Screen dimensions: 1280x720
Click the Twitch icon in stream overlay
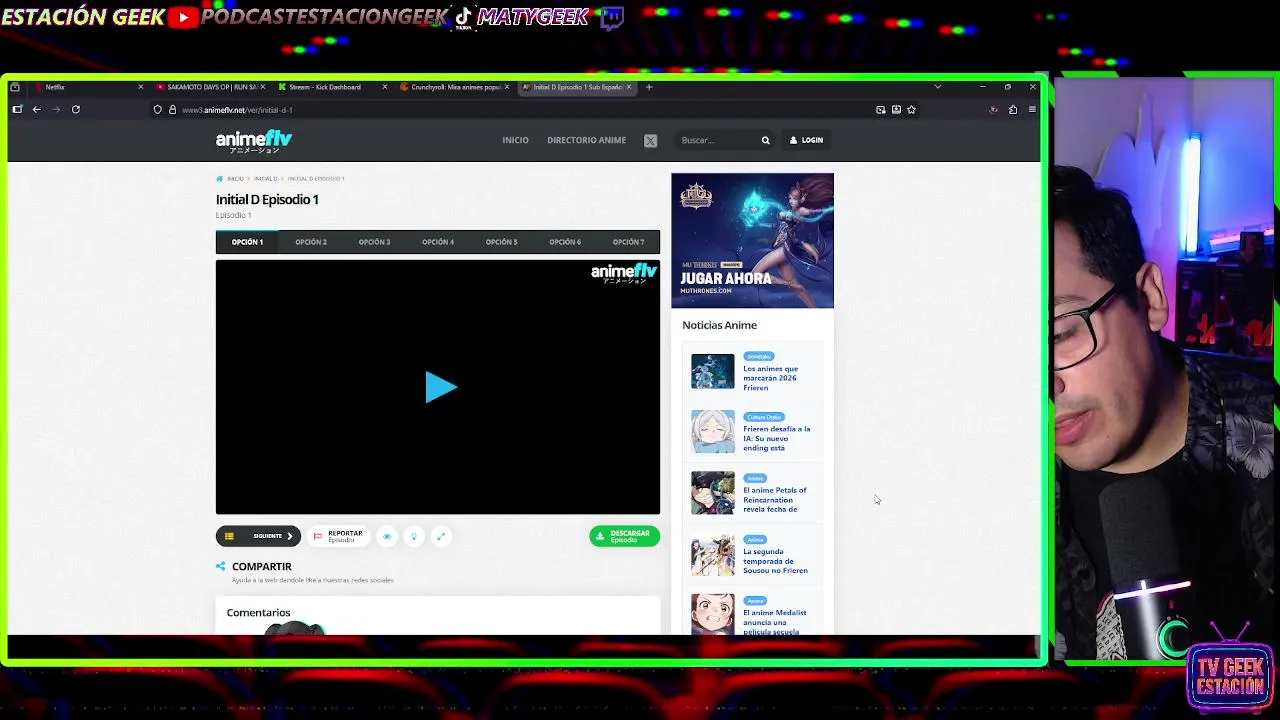[612, 17]
